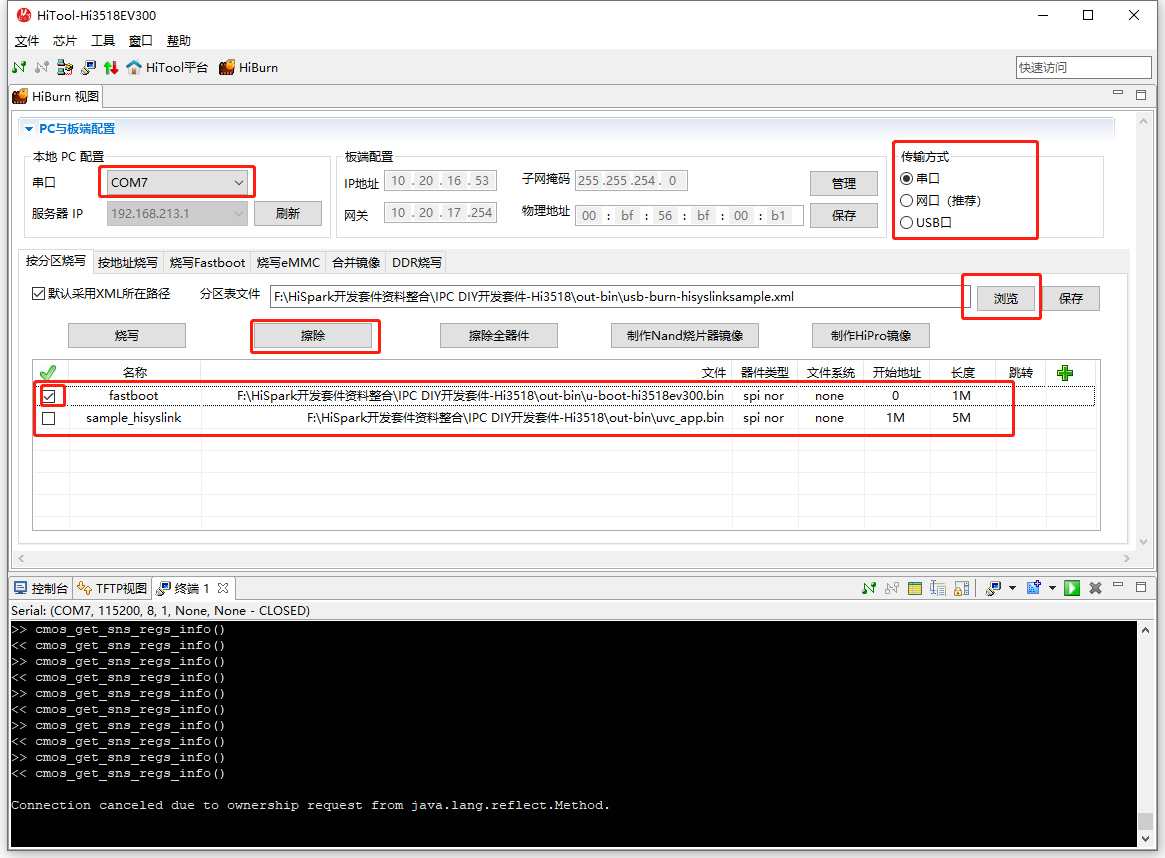The height and width of the screenshot is (858, 1165).
Task: Click the 管理 button
Action: click(843, 183)
